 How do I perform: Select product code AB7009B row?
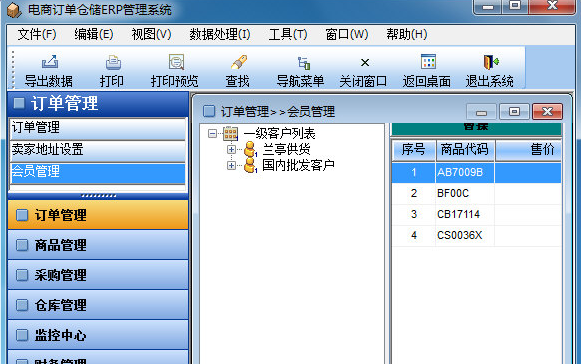pos(477,172)
